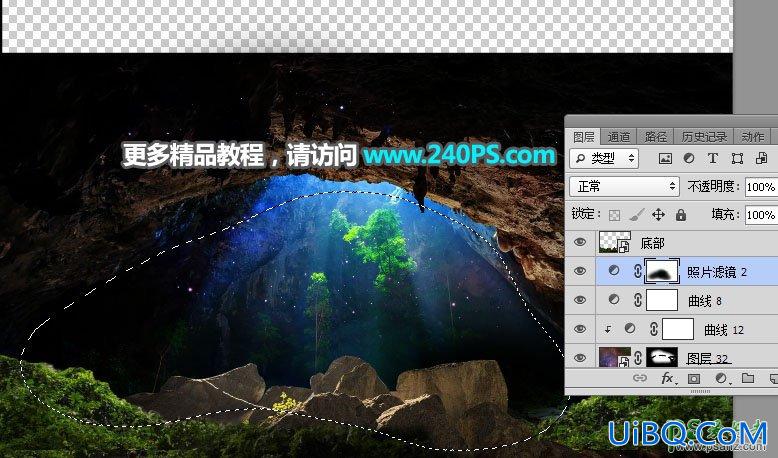Screen dimensions: 778x458
Task: Filter layers by type (T) icon
Action: tap(713, 158)
